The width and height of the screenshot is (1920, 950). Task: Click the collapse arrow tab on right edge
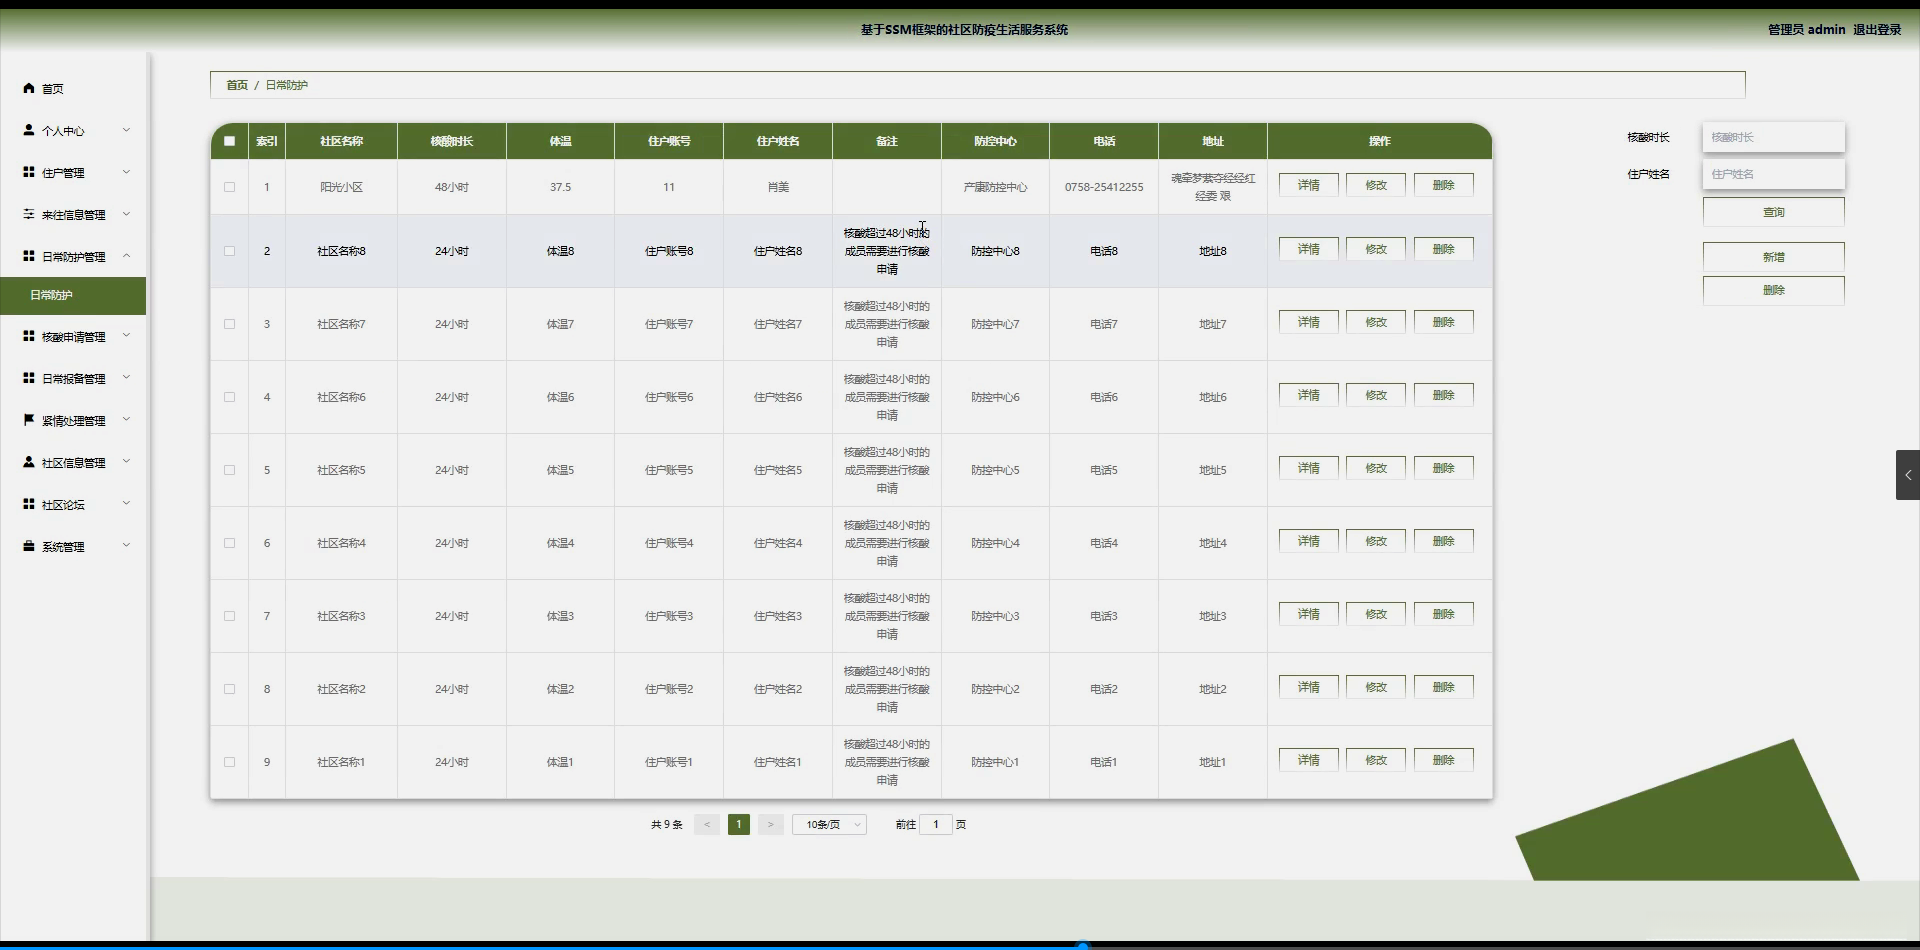click(1908, 475)
